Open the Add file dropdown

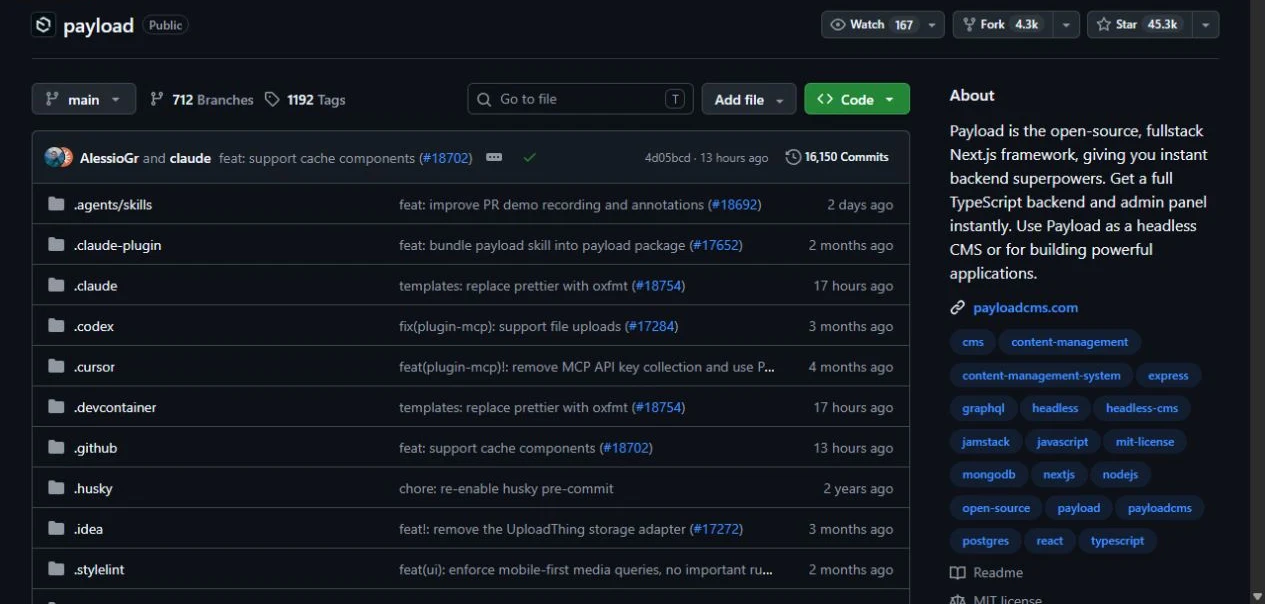(749, 99)
